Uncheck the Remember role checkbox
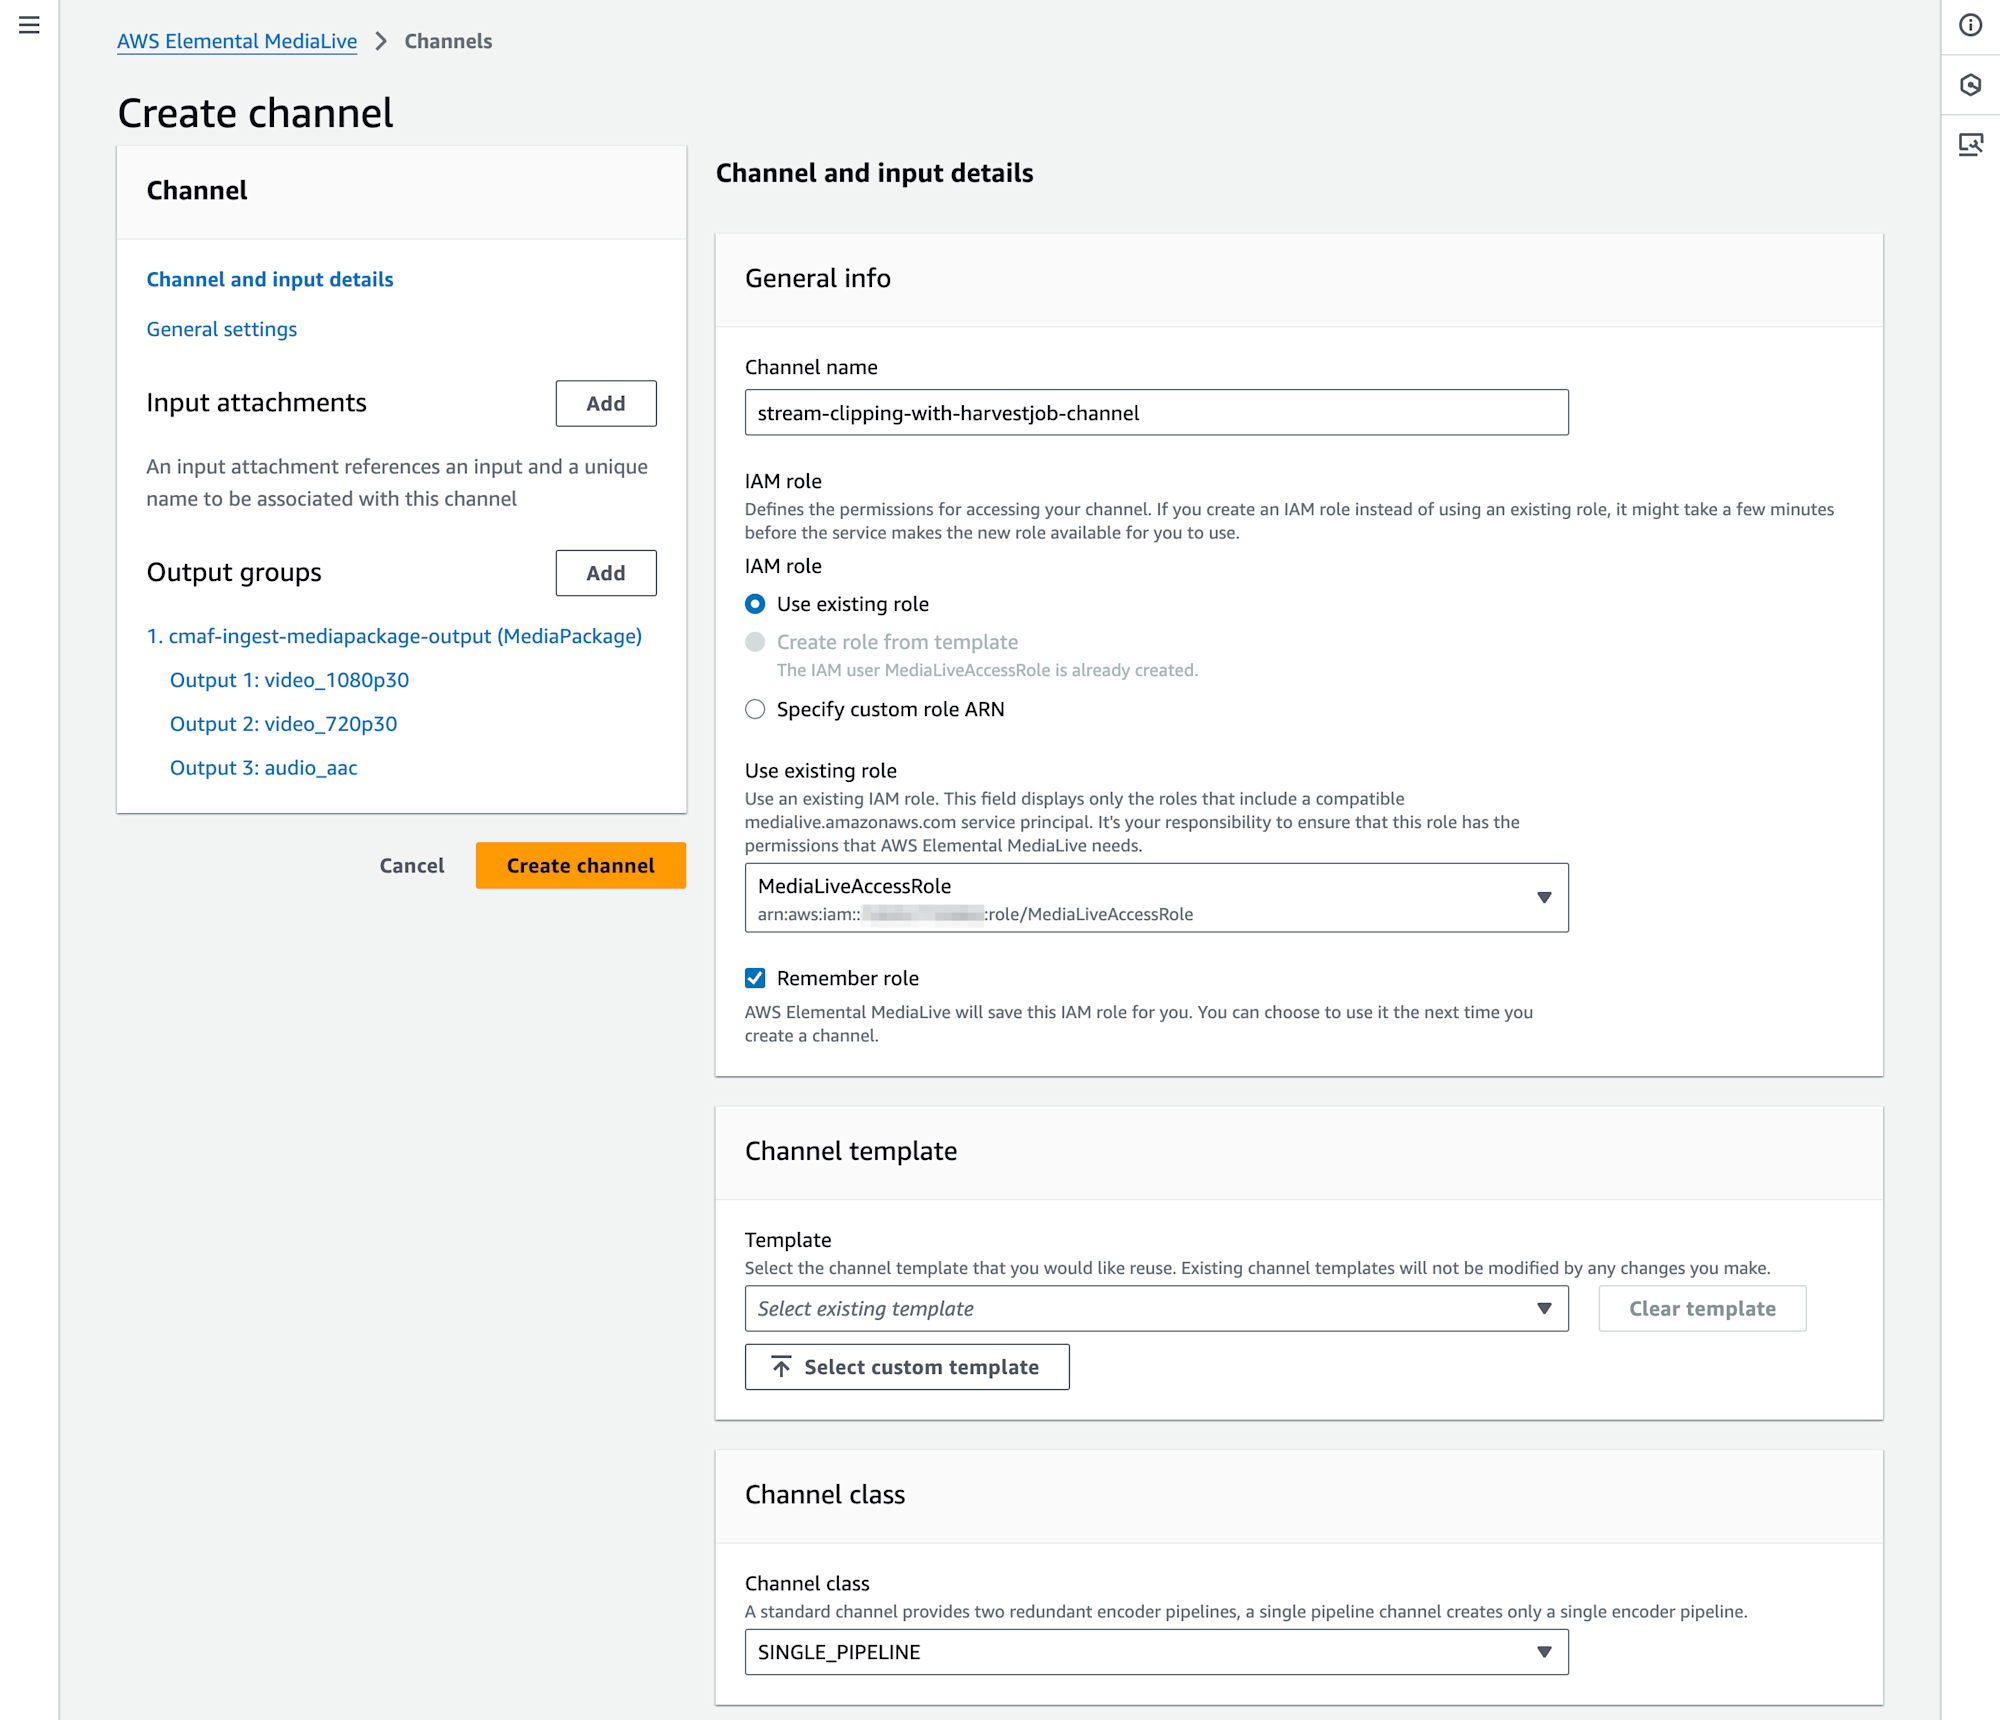Image resolution: width=2000 pixels, height=1720 pixels. [x=755, y=978]
